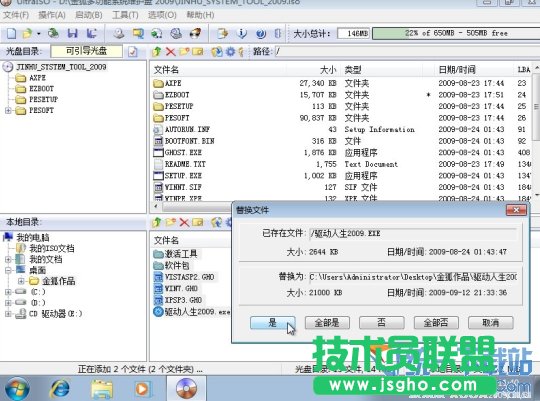Click the New Folder icon in the local toolbar

coord(170,222)
